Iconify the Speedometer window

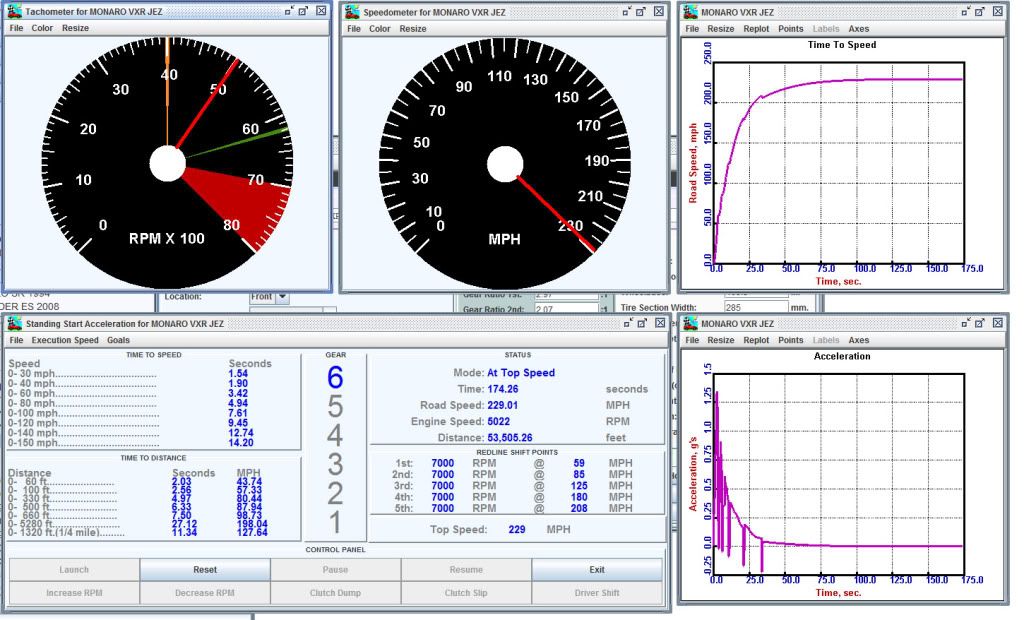[x=626, y=12]
